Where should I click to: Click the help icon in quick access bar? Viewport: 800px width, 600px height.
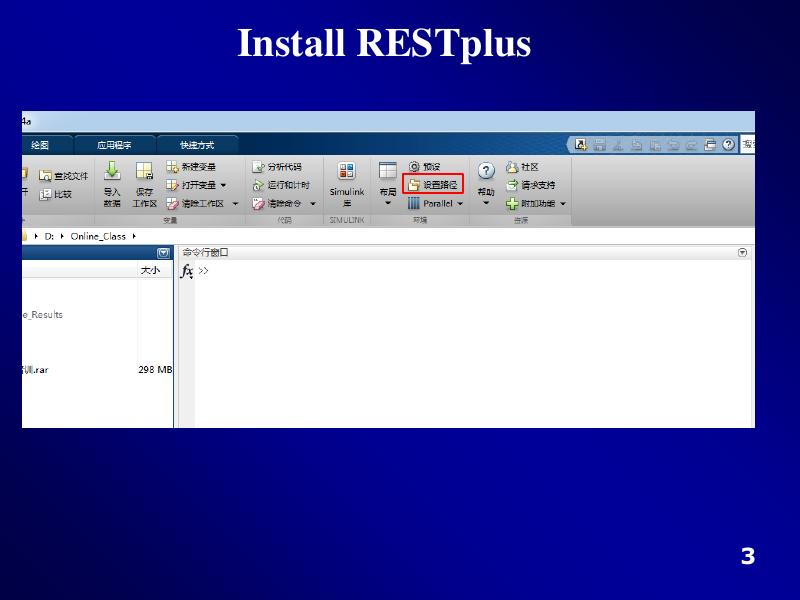point(729,145)
